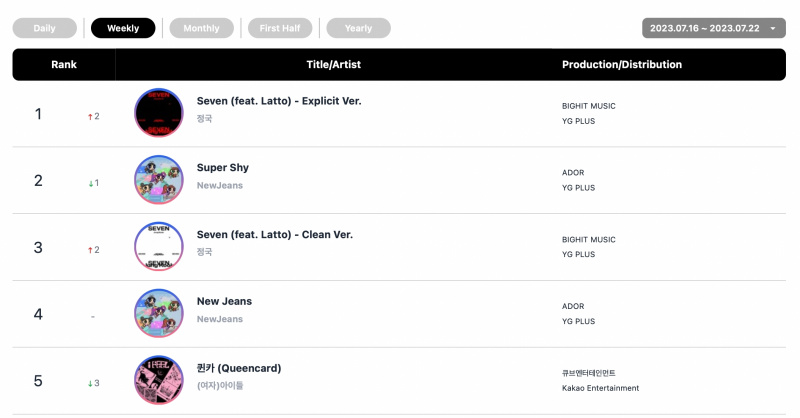This screenshot has width=800, height=418.
Task: Open the 퀸카 (Queencard) song title
Action: tap(239, 368)
